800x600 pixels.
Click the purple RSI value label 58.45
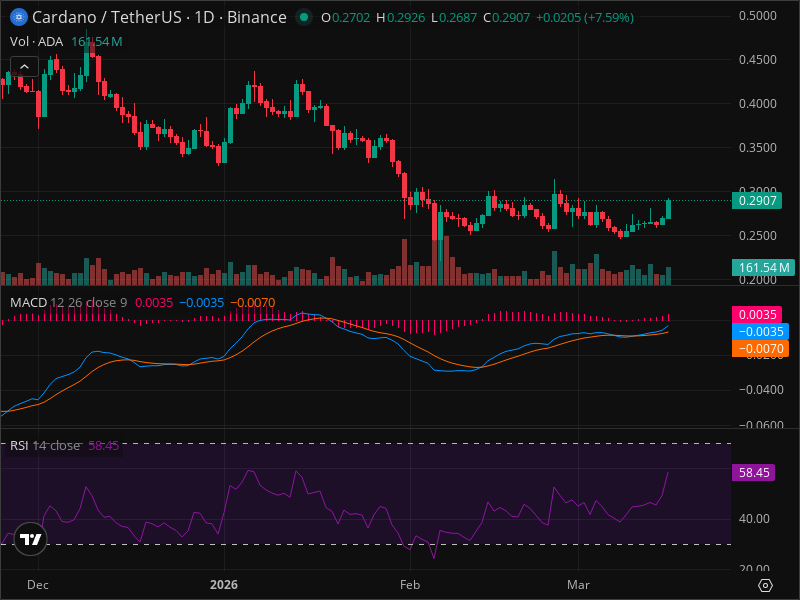click(754, 472)
